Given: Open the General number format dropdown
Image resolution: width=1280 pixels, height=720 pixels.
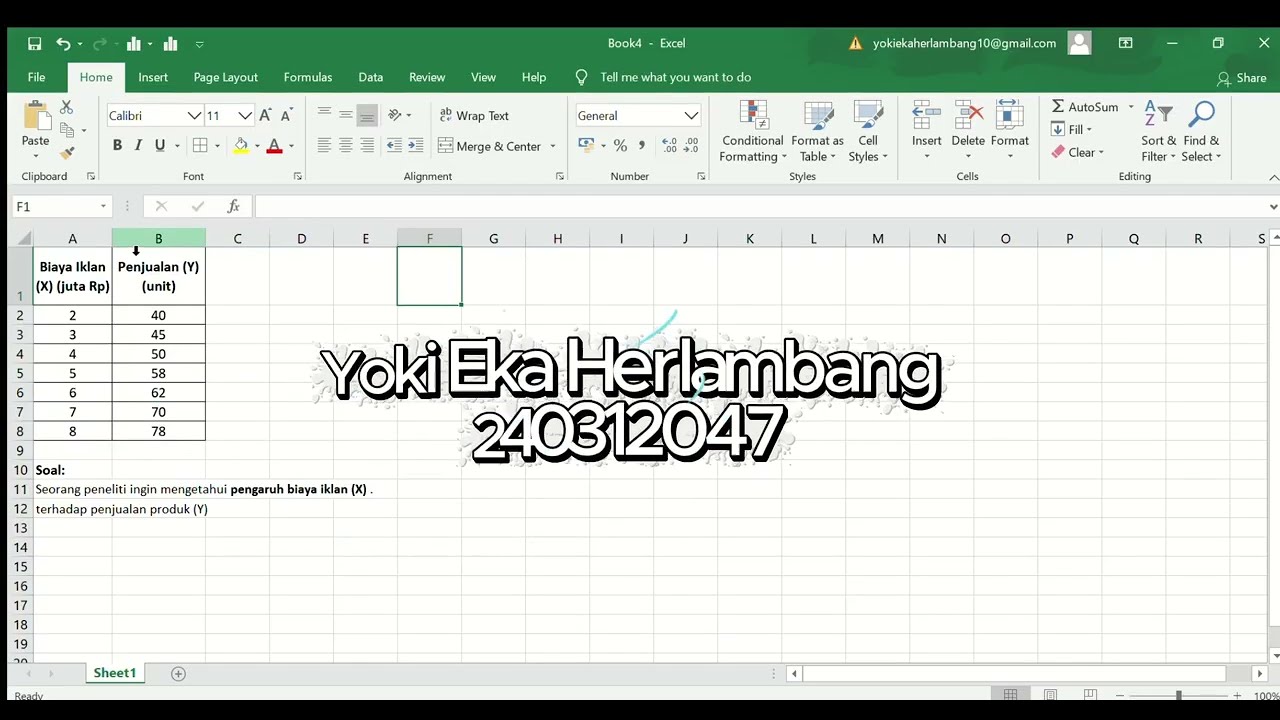Looking at the screenshot, I should click(x=691, y=116).
